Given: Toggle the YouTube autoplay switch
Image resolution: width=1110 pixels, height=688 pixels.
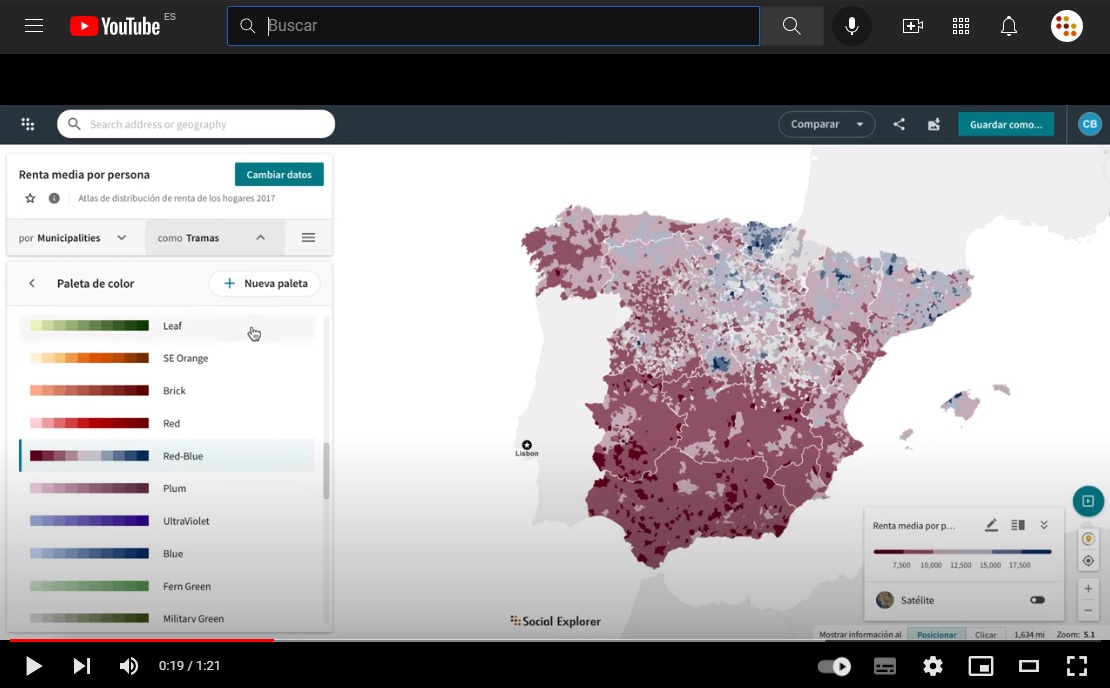Looking at the screenshot, I should (834, 666).
